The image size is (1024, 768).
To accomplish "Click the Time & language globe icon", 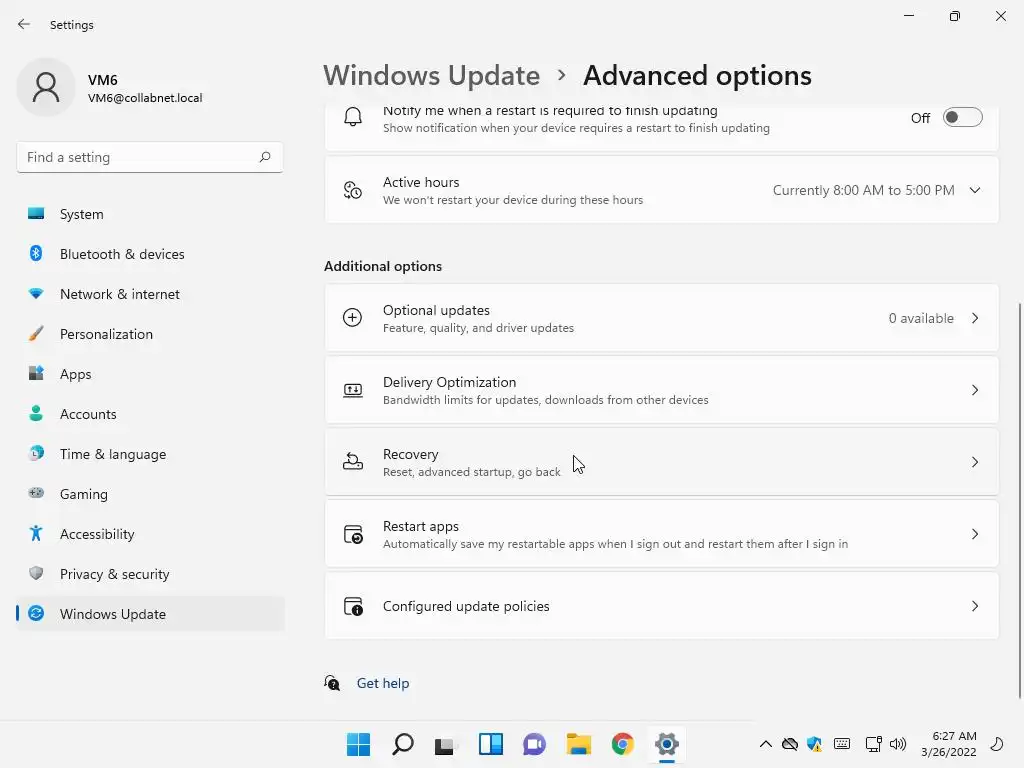I will coord(36,453).
